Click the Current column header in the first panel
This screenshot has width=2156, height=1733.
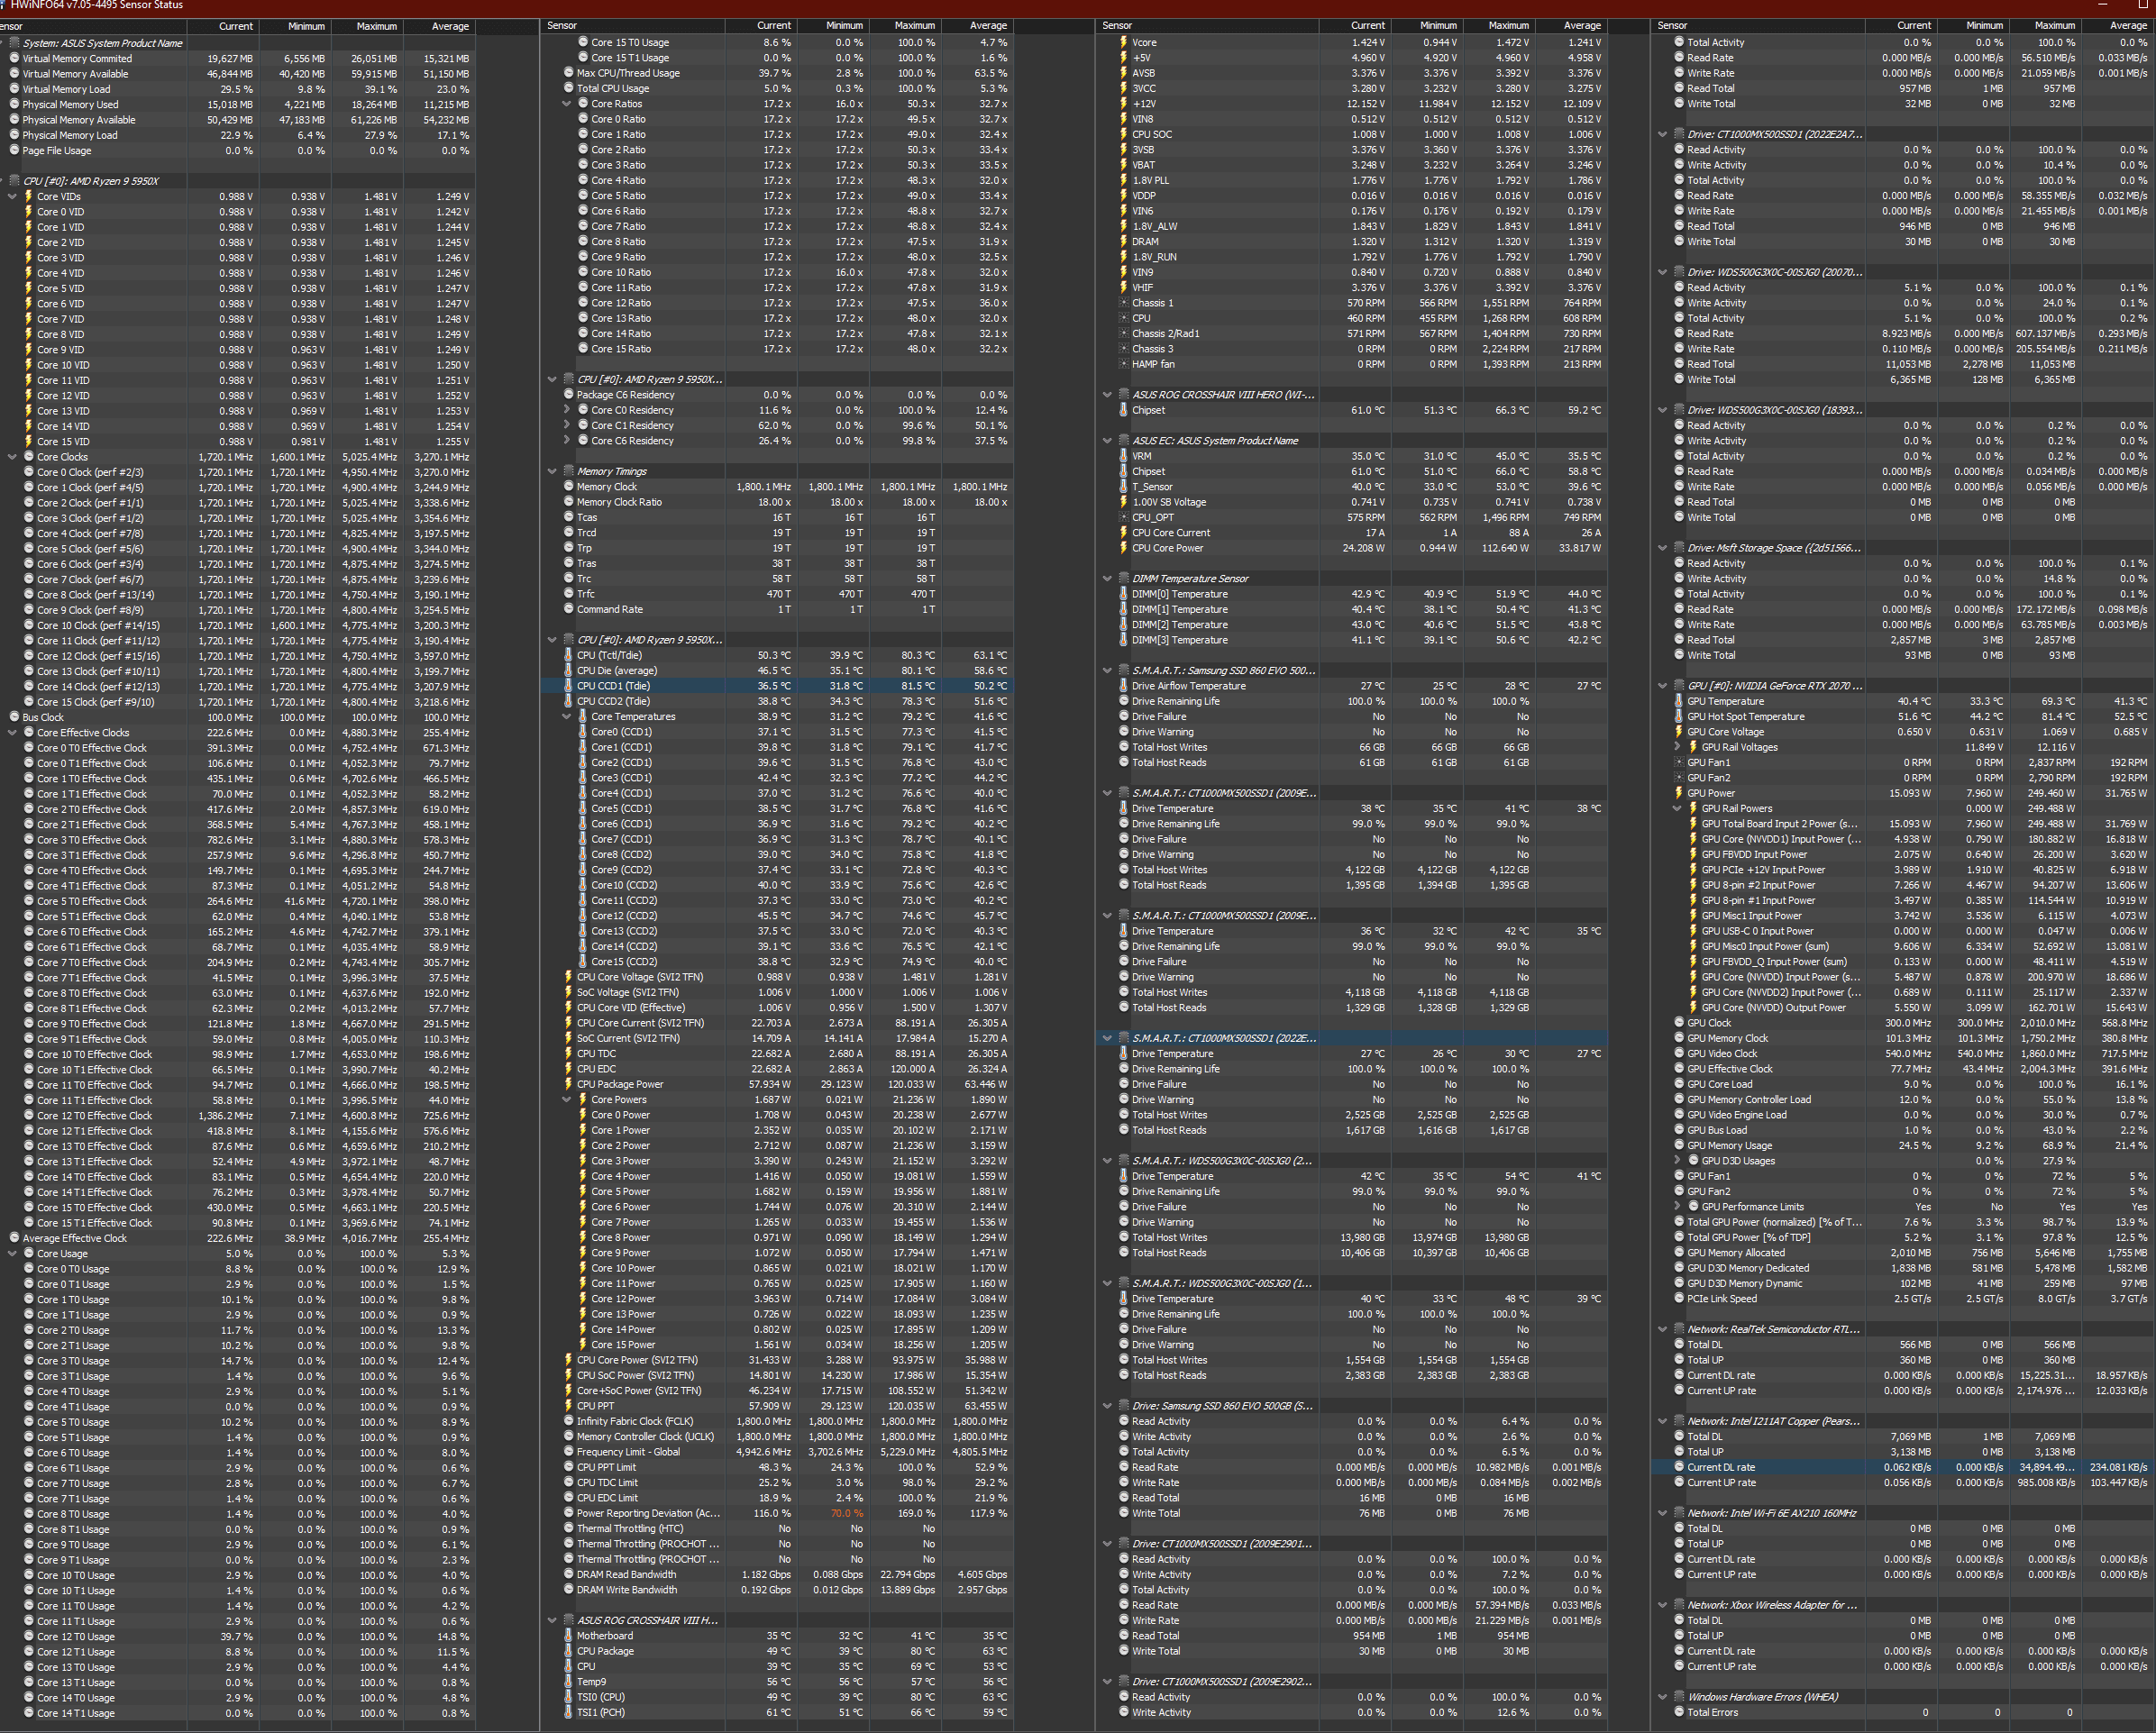click(x=223, y=26)
